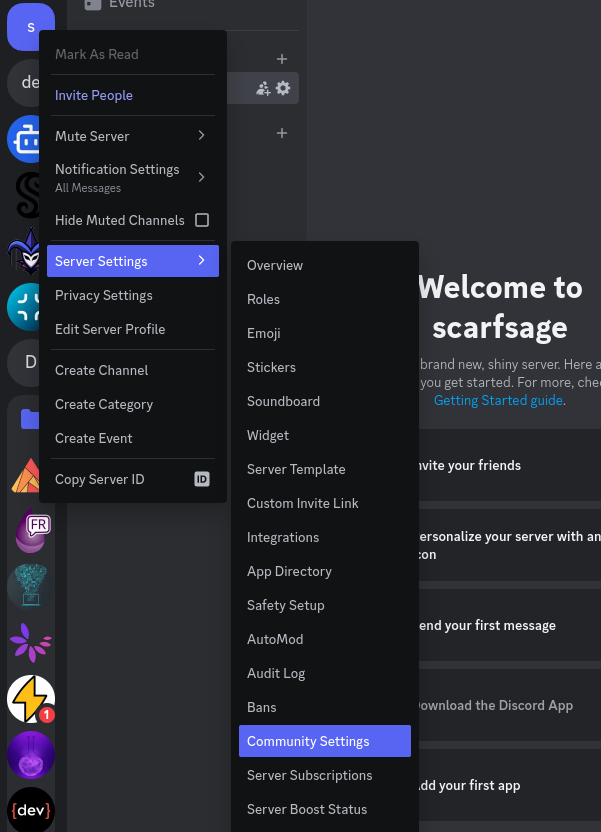
Task: Open App Directory
Action: pyautogui.click(x=325, y=571)
